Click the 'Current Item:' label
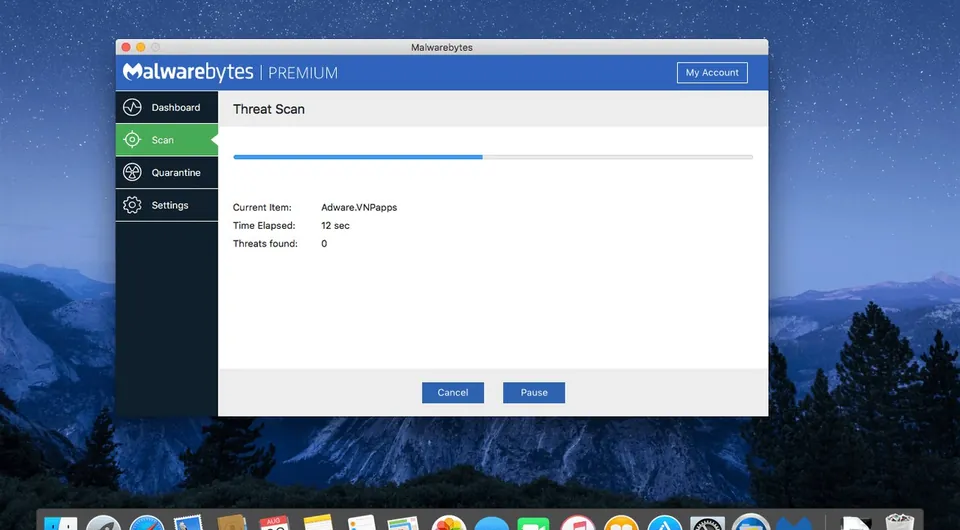960x530 pixels. click(262, 207)
